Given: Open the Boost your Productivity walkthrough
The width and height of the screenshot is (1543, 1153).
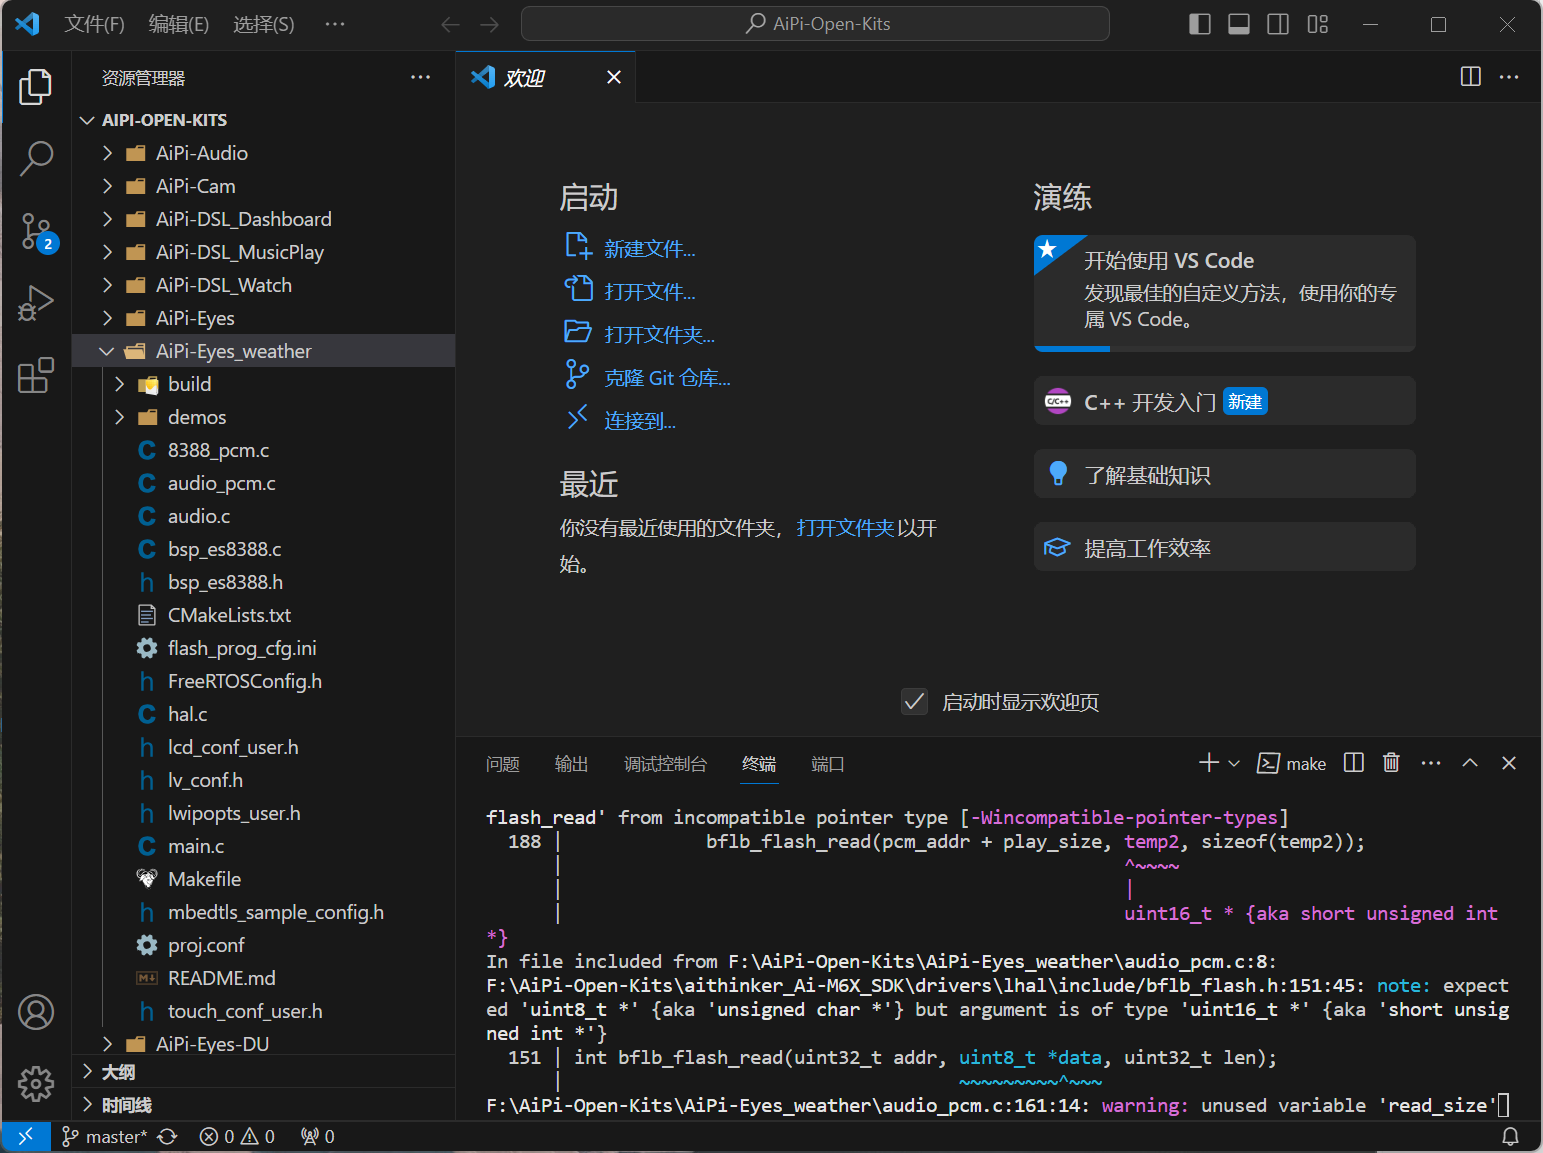Looking at the screenshot, I should (1225, 547).
